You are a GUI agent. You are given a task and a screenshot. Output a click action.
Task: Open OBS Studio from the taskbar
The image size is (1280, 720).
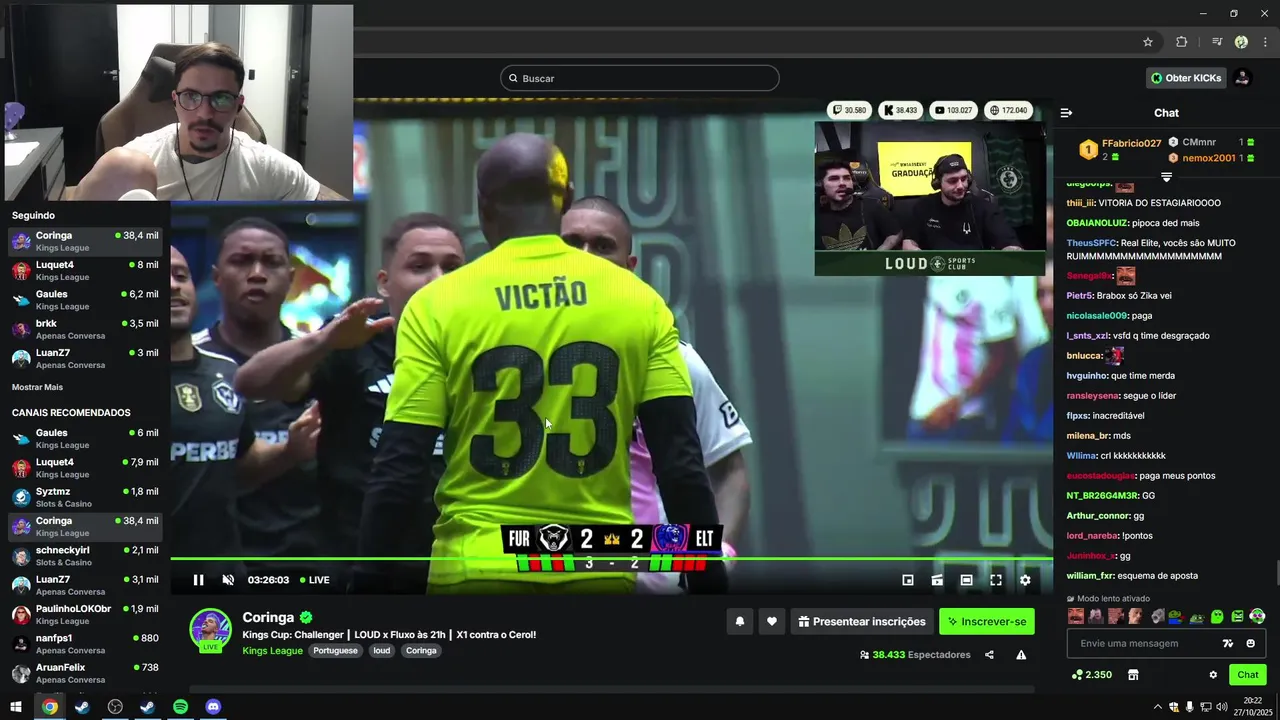click(x=115, y=707)
